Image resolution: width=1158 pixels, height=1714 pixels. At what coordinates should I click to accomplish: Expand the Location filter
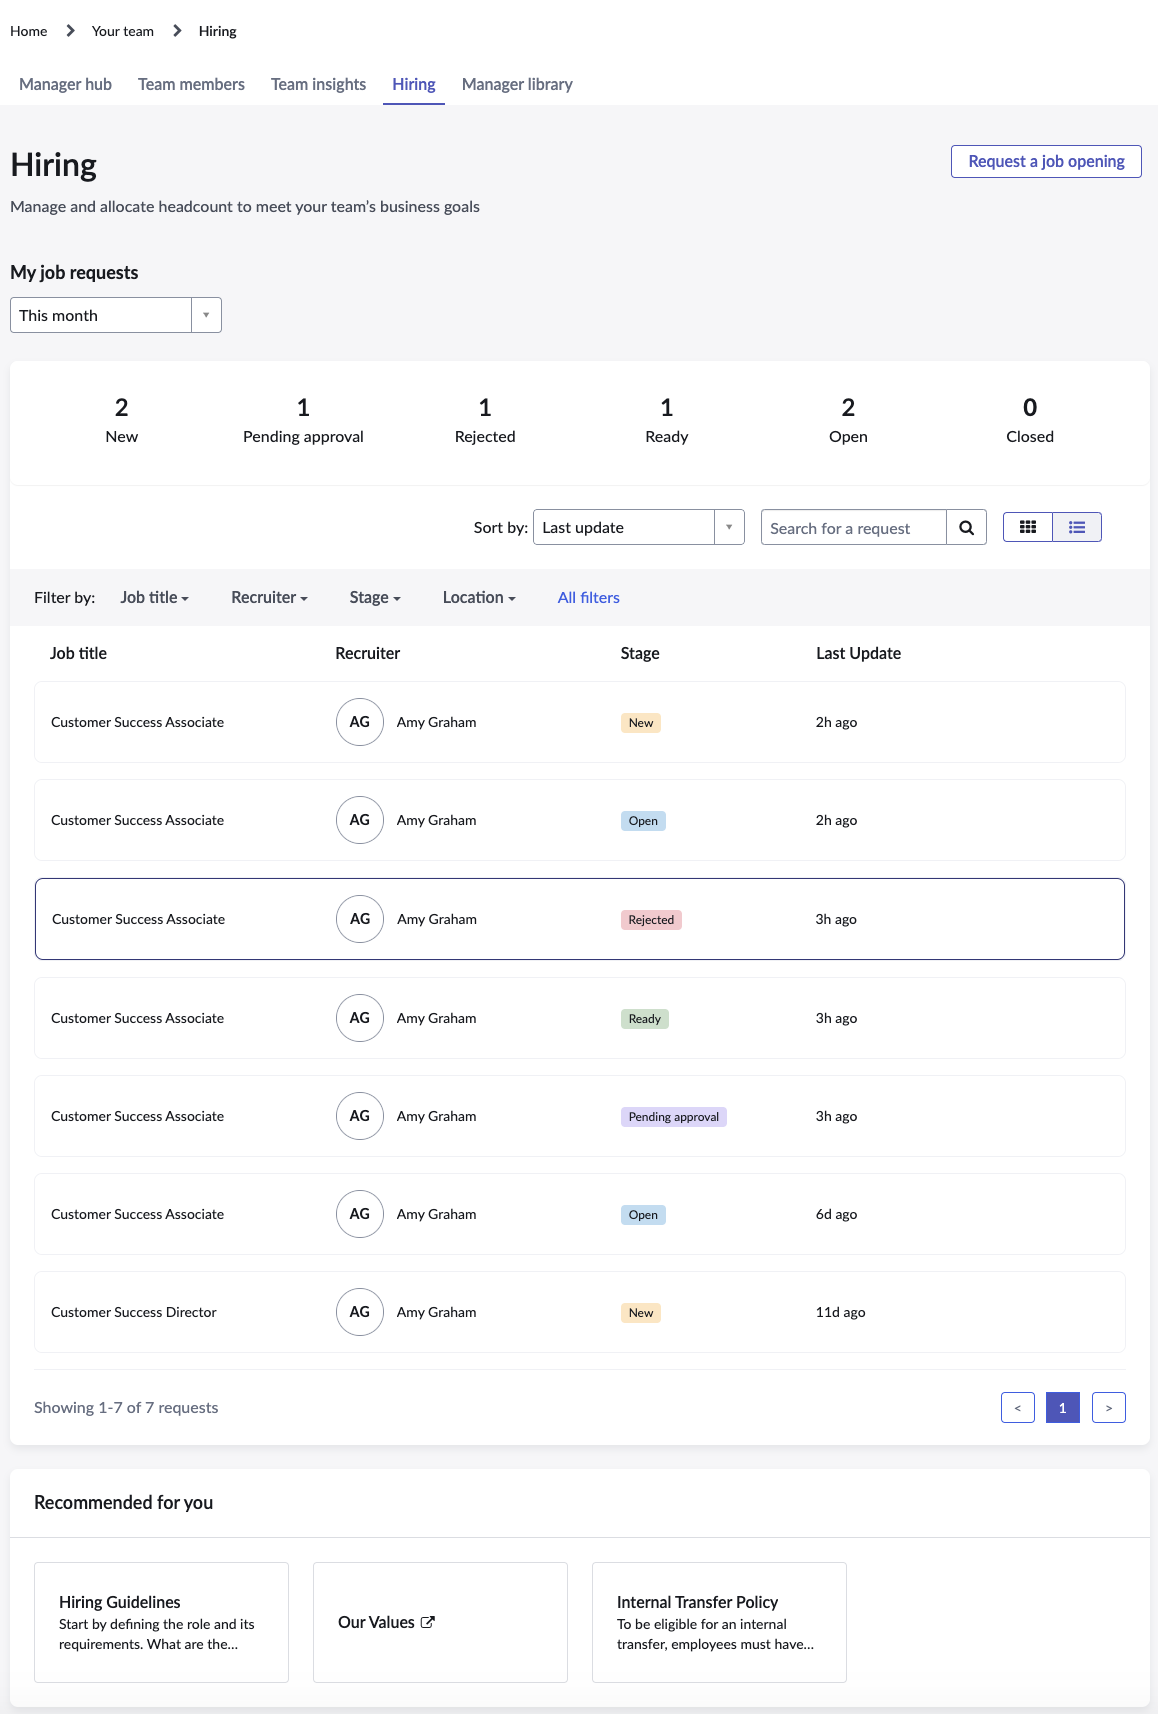coord(479,597)
